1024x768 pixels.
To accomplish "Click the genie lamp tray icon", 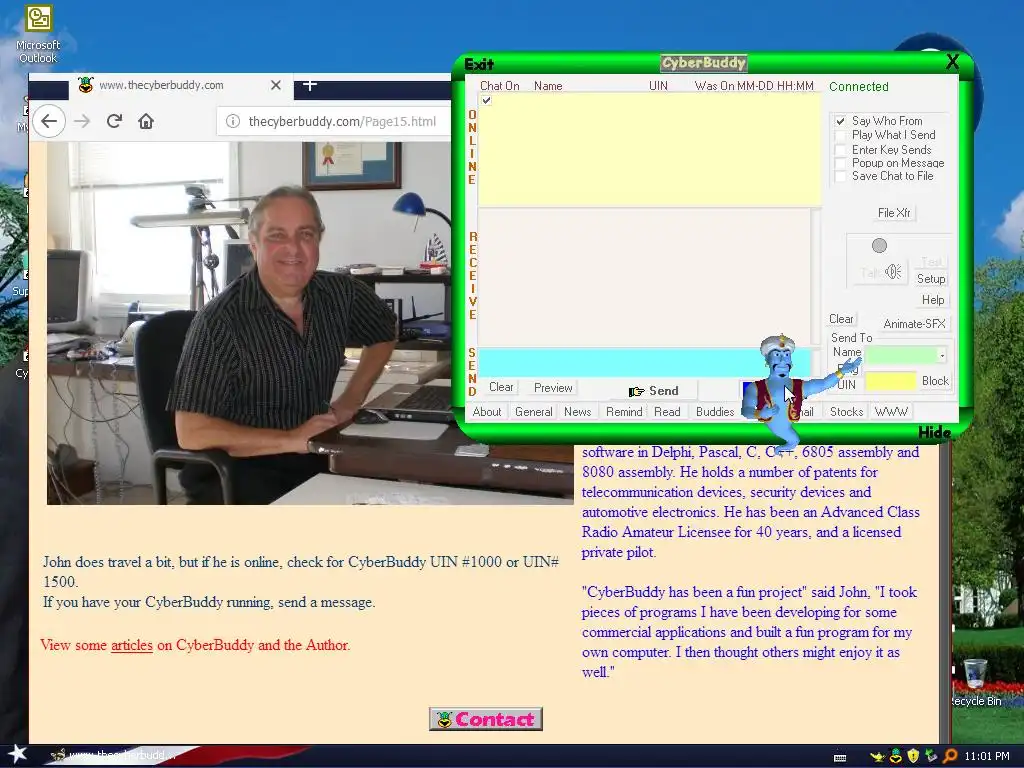I will 877,756.
